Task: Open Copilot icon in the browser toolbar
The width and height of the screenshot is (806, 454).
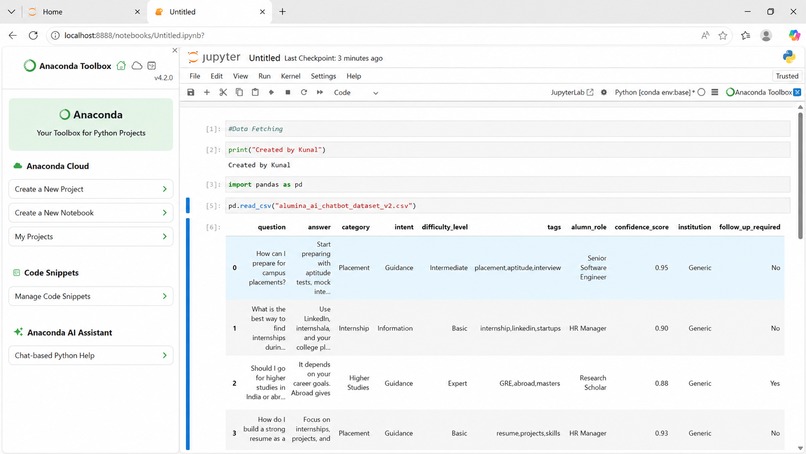Action: coord(794,35)
